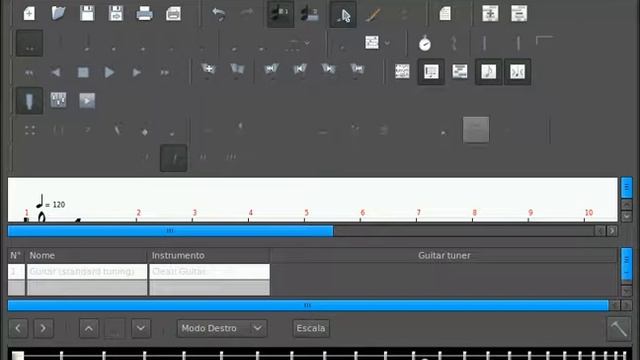Open a file with the folder icon
Viewport: 640px width, 360px height.
click(58, 13)
